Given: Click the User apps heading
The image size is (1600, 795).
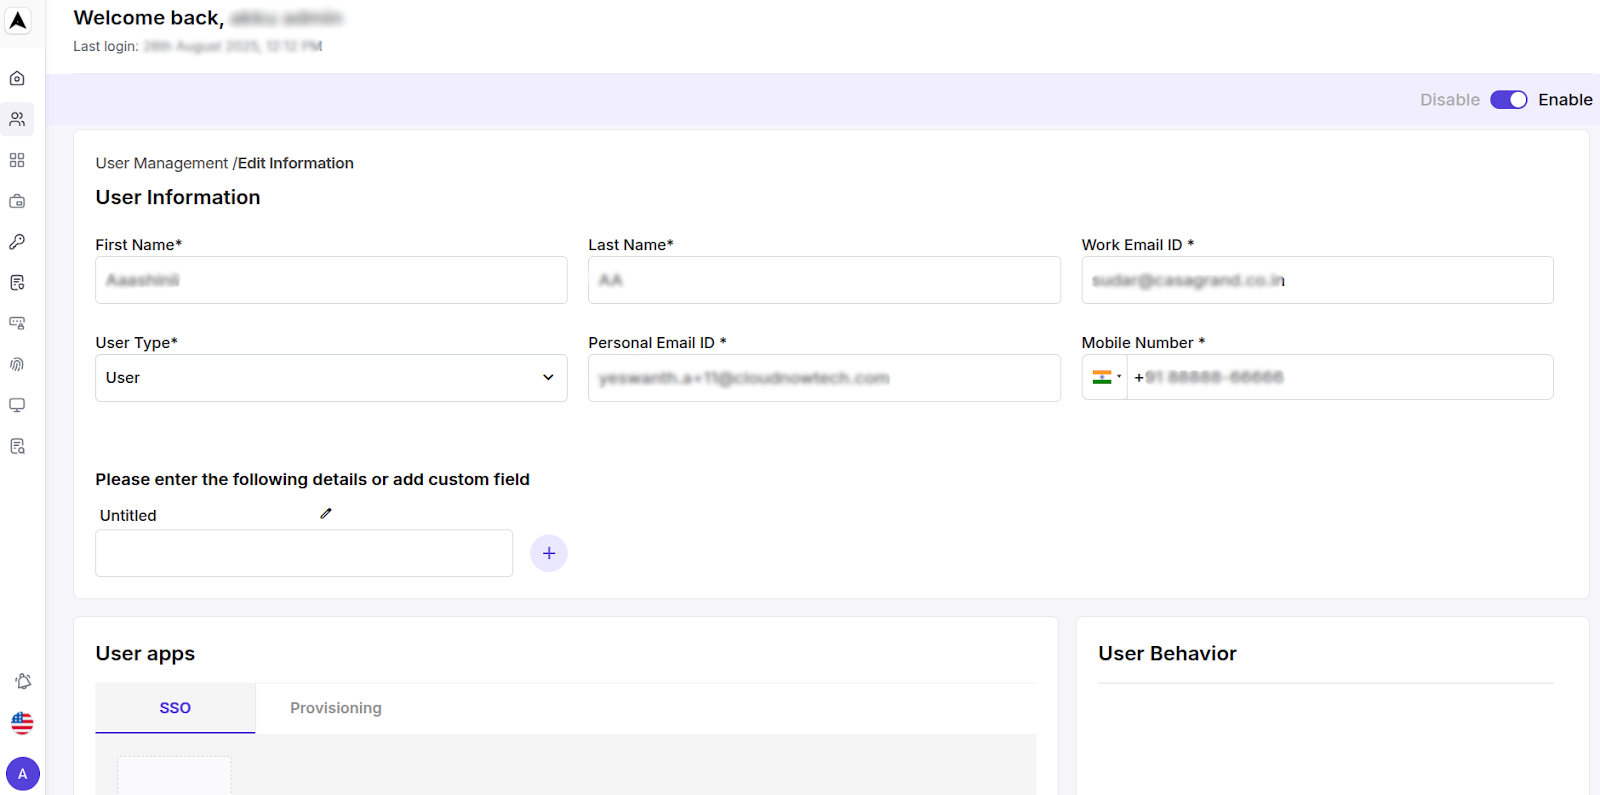Looking at the screenshot, I should (145, 654).
